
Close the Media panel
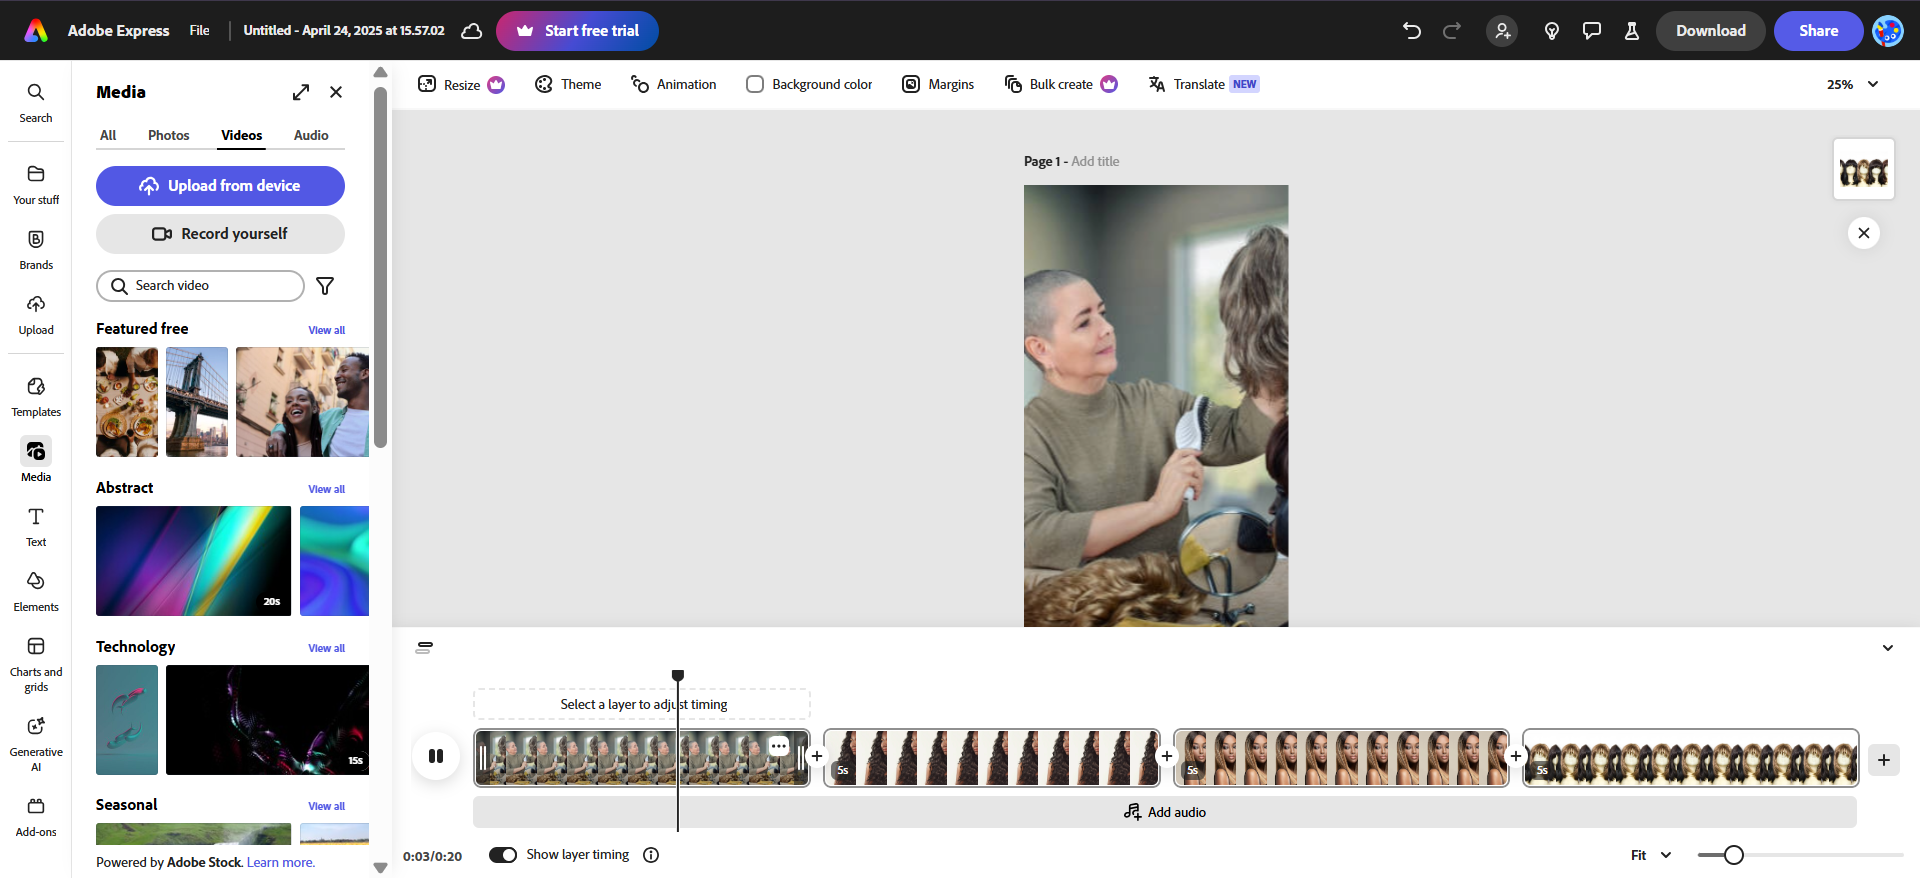[x=336, y=92]
